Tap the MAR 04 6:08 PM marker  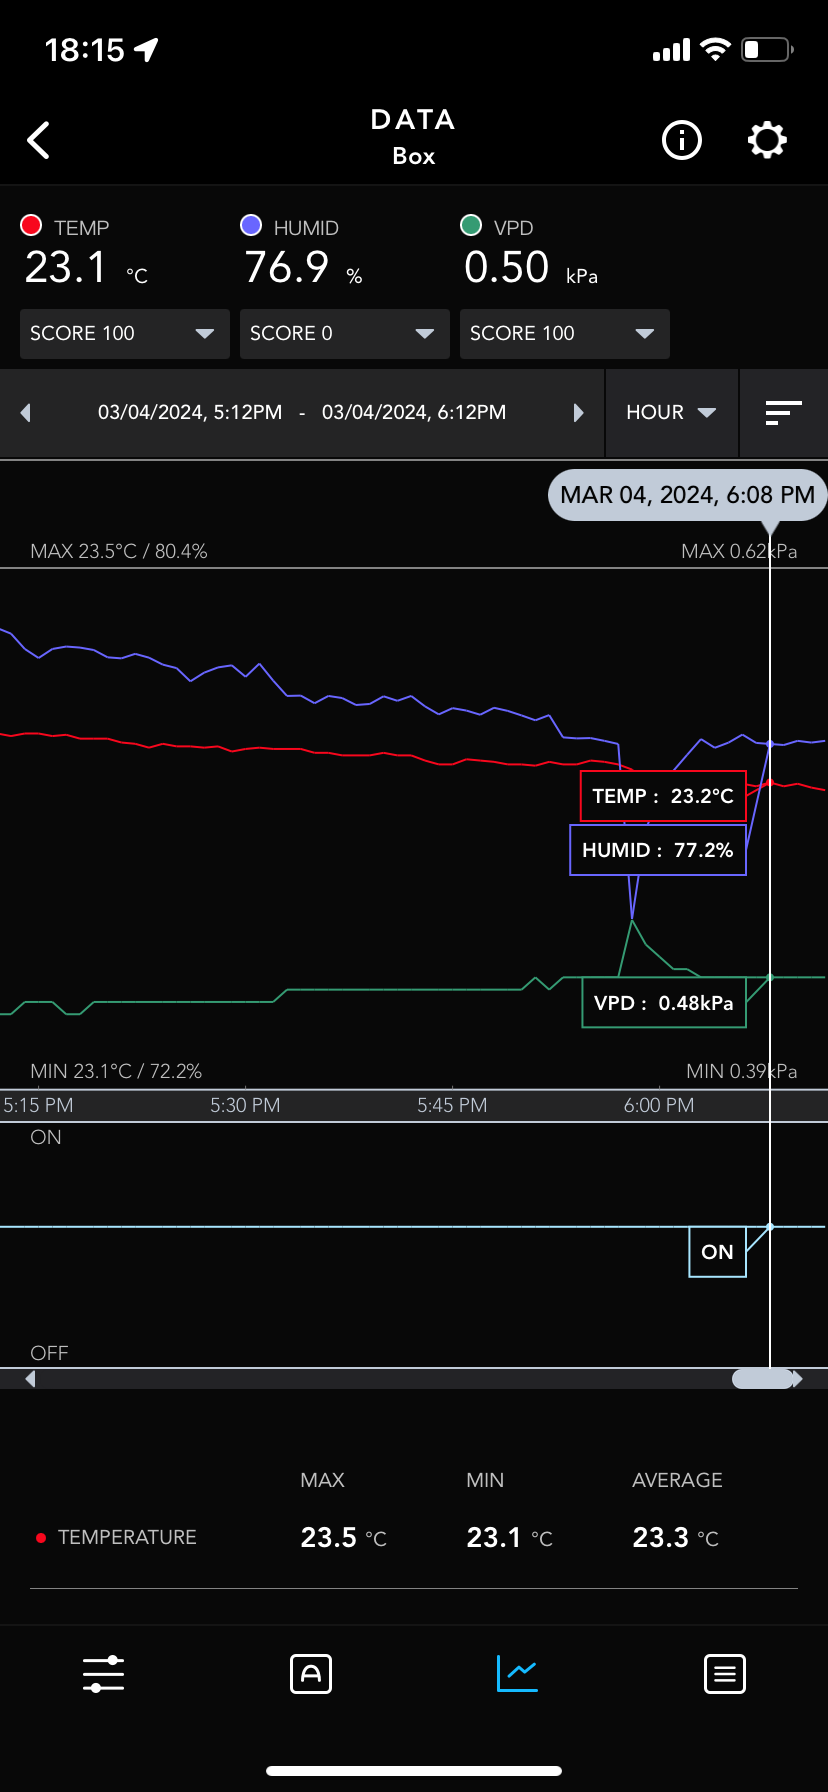(x=687, y=495)
